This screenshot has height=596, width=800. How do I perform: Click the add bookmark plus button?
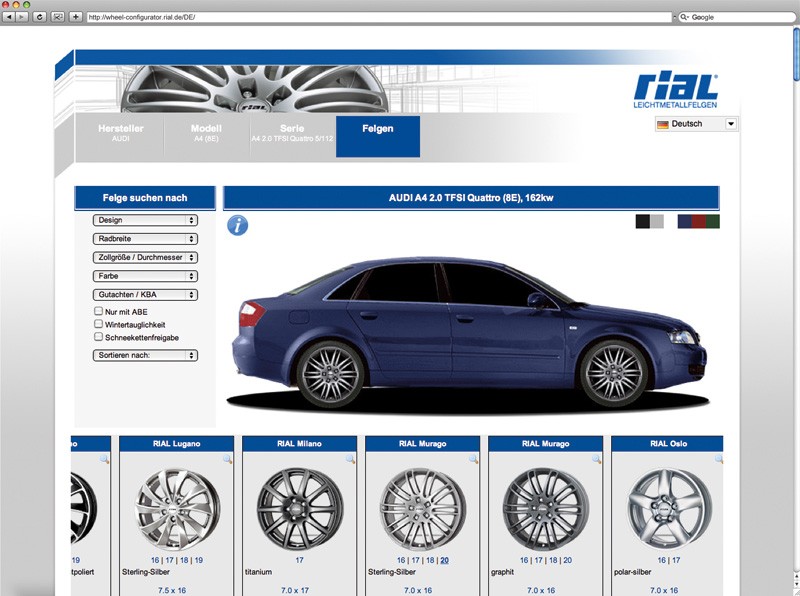click(x=76, y=17)
